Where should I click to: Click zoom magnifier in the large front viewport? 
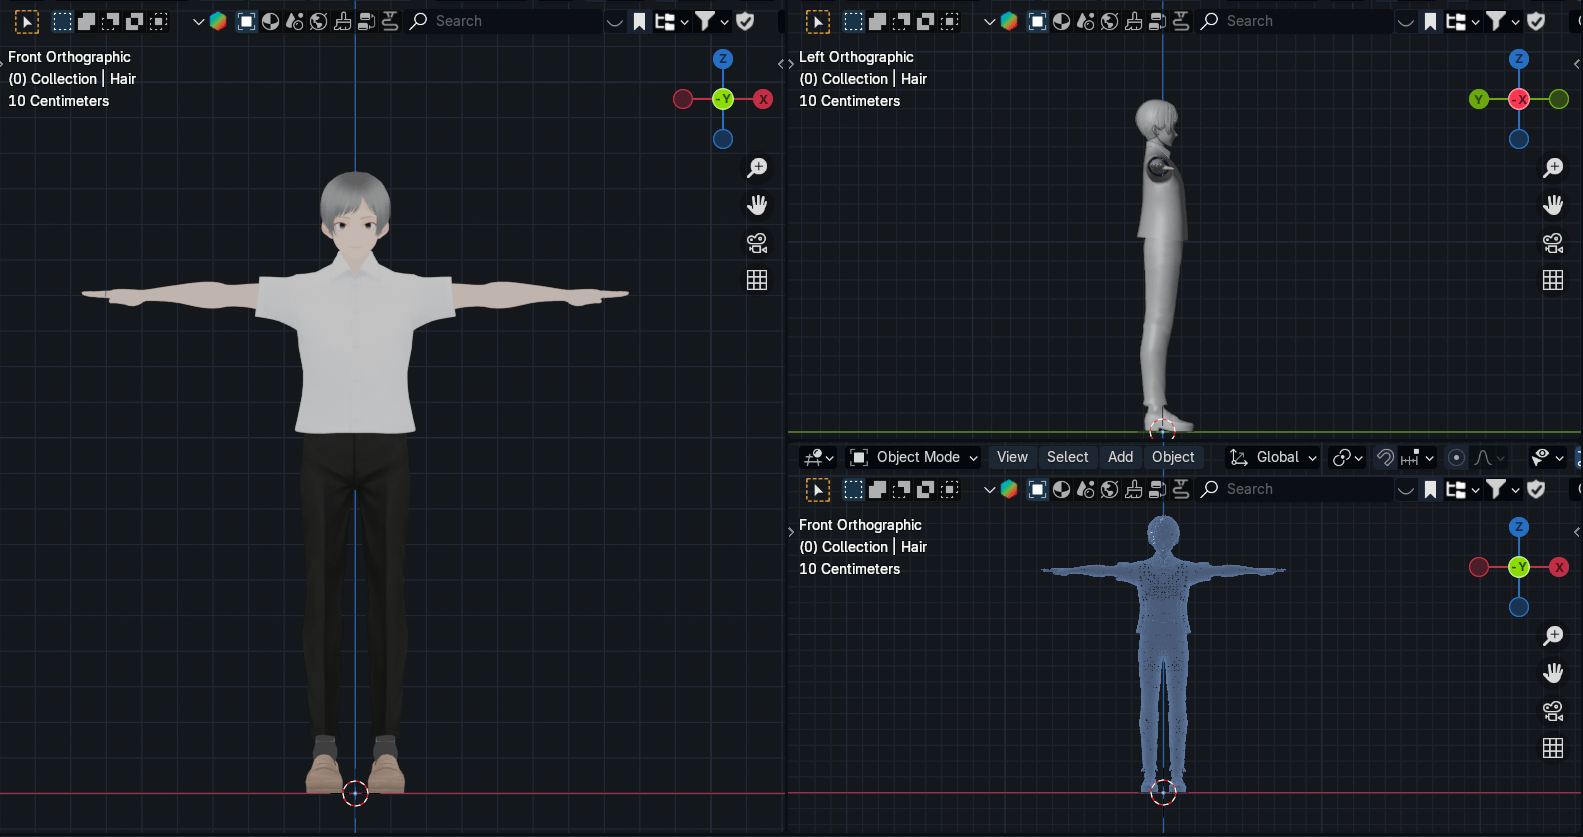coord(757,168)
